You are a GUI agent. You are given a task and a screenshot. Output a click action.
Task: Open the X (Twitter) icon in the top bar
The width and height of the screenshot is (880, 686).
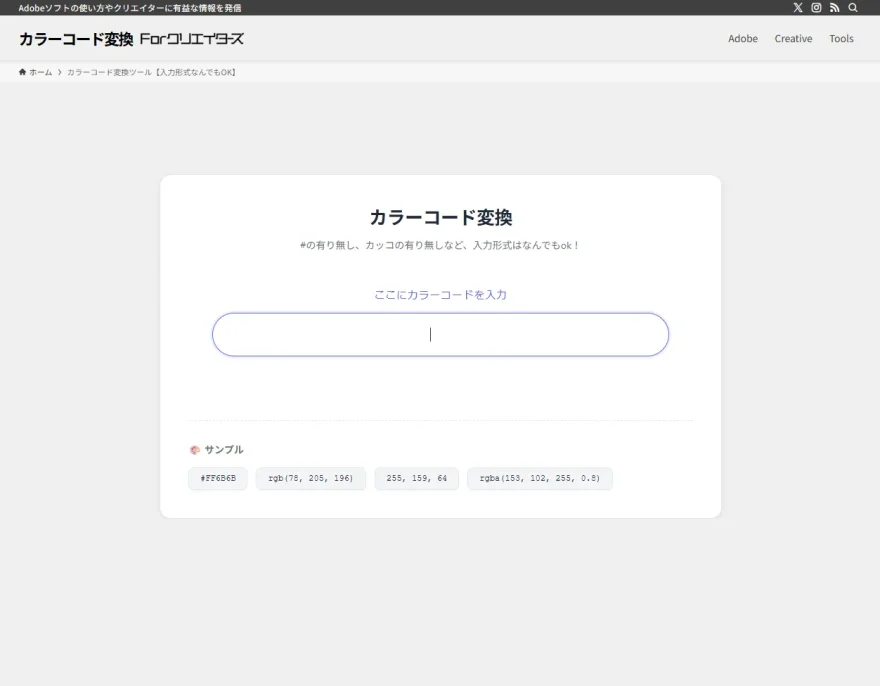point(798,8)
